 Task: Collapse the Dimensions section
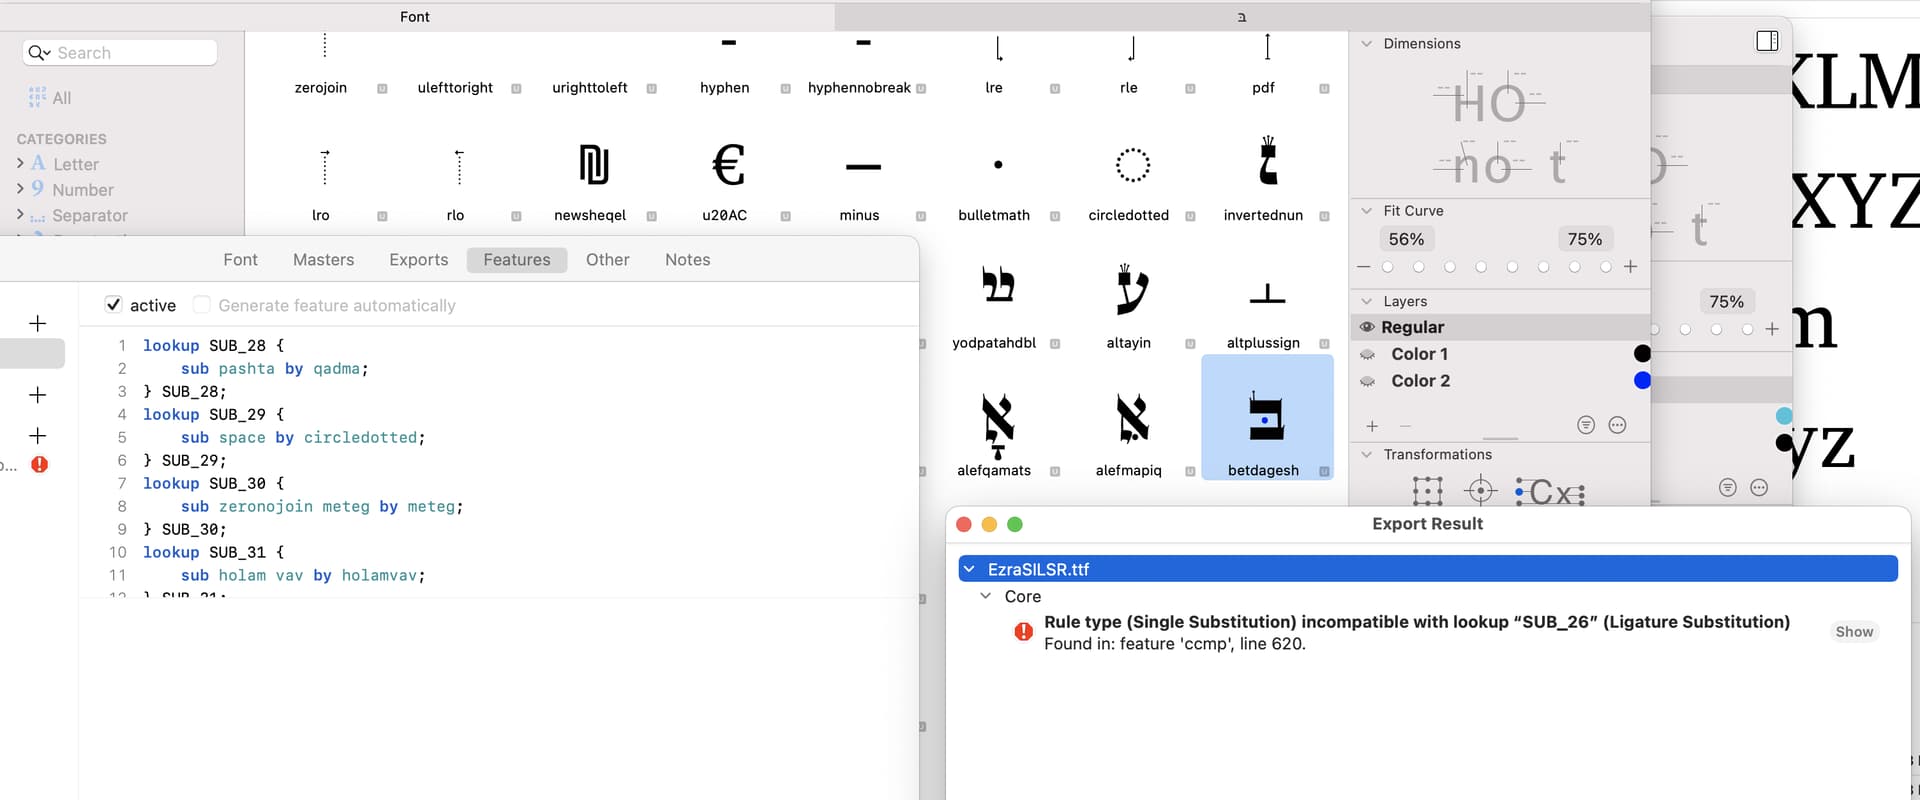(x=1367, y=44)
